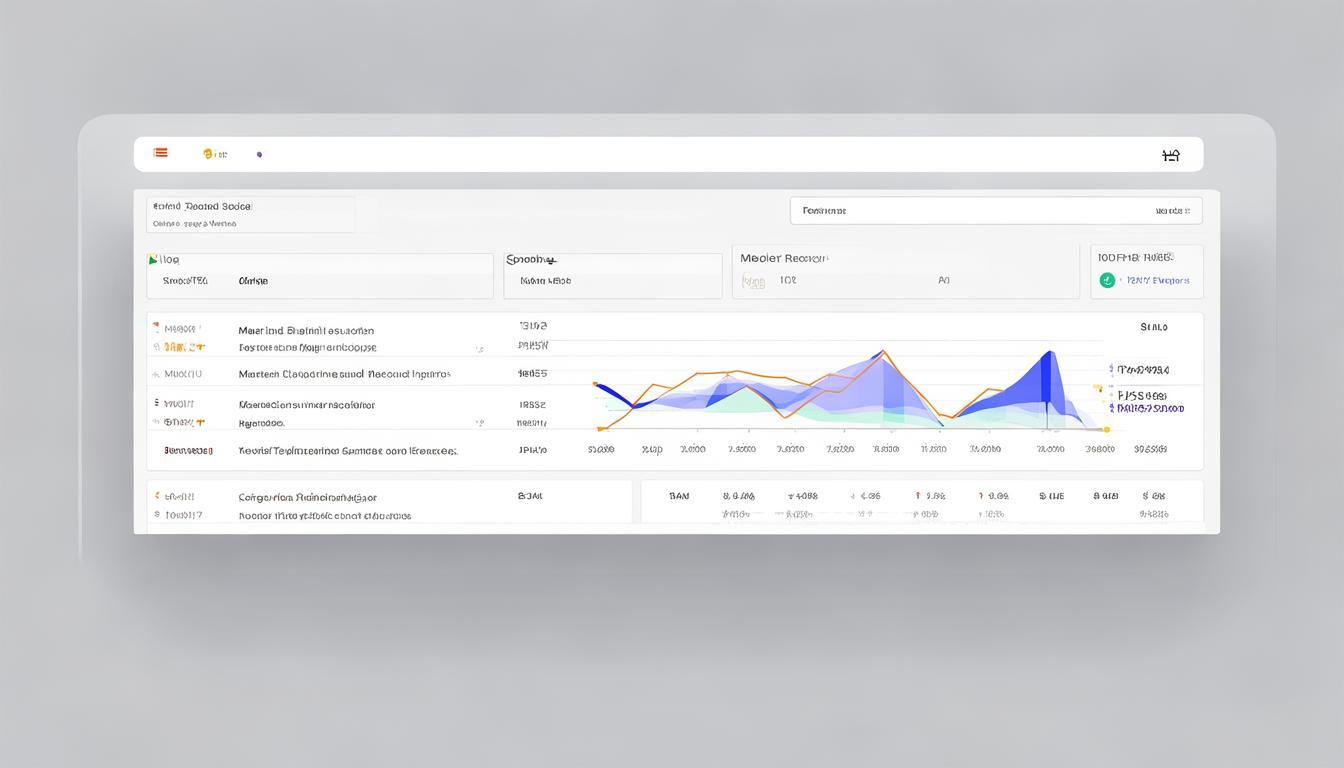
Task: Click the green circle icon in top-right card
Action: point(1107,281)
